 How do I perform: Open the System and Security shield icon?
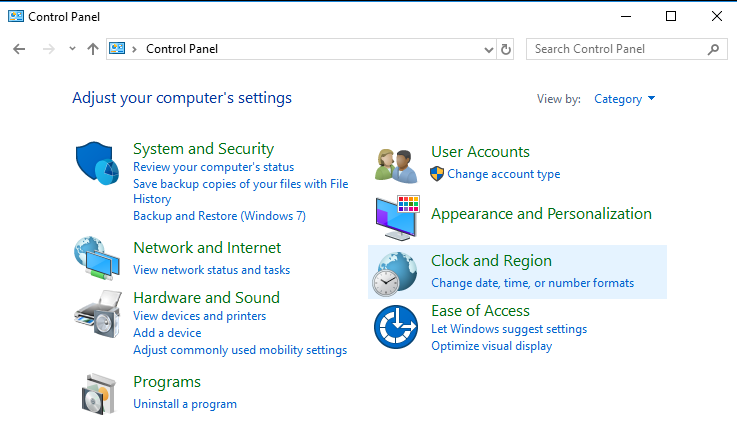tap(97, 163)
